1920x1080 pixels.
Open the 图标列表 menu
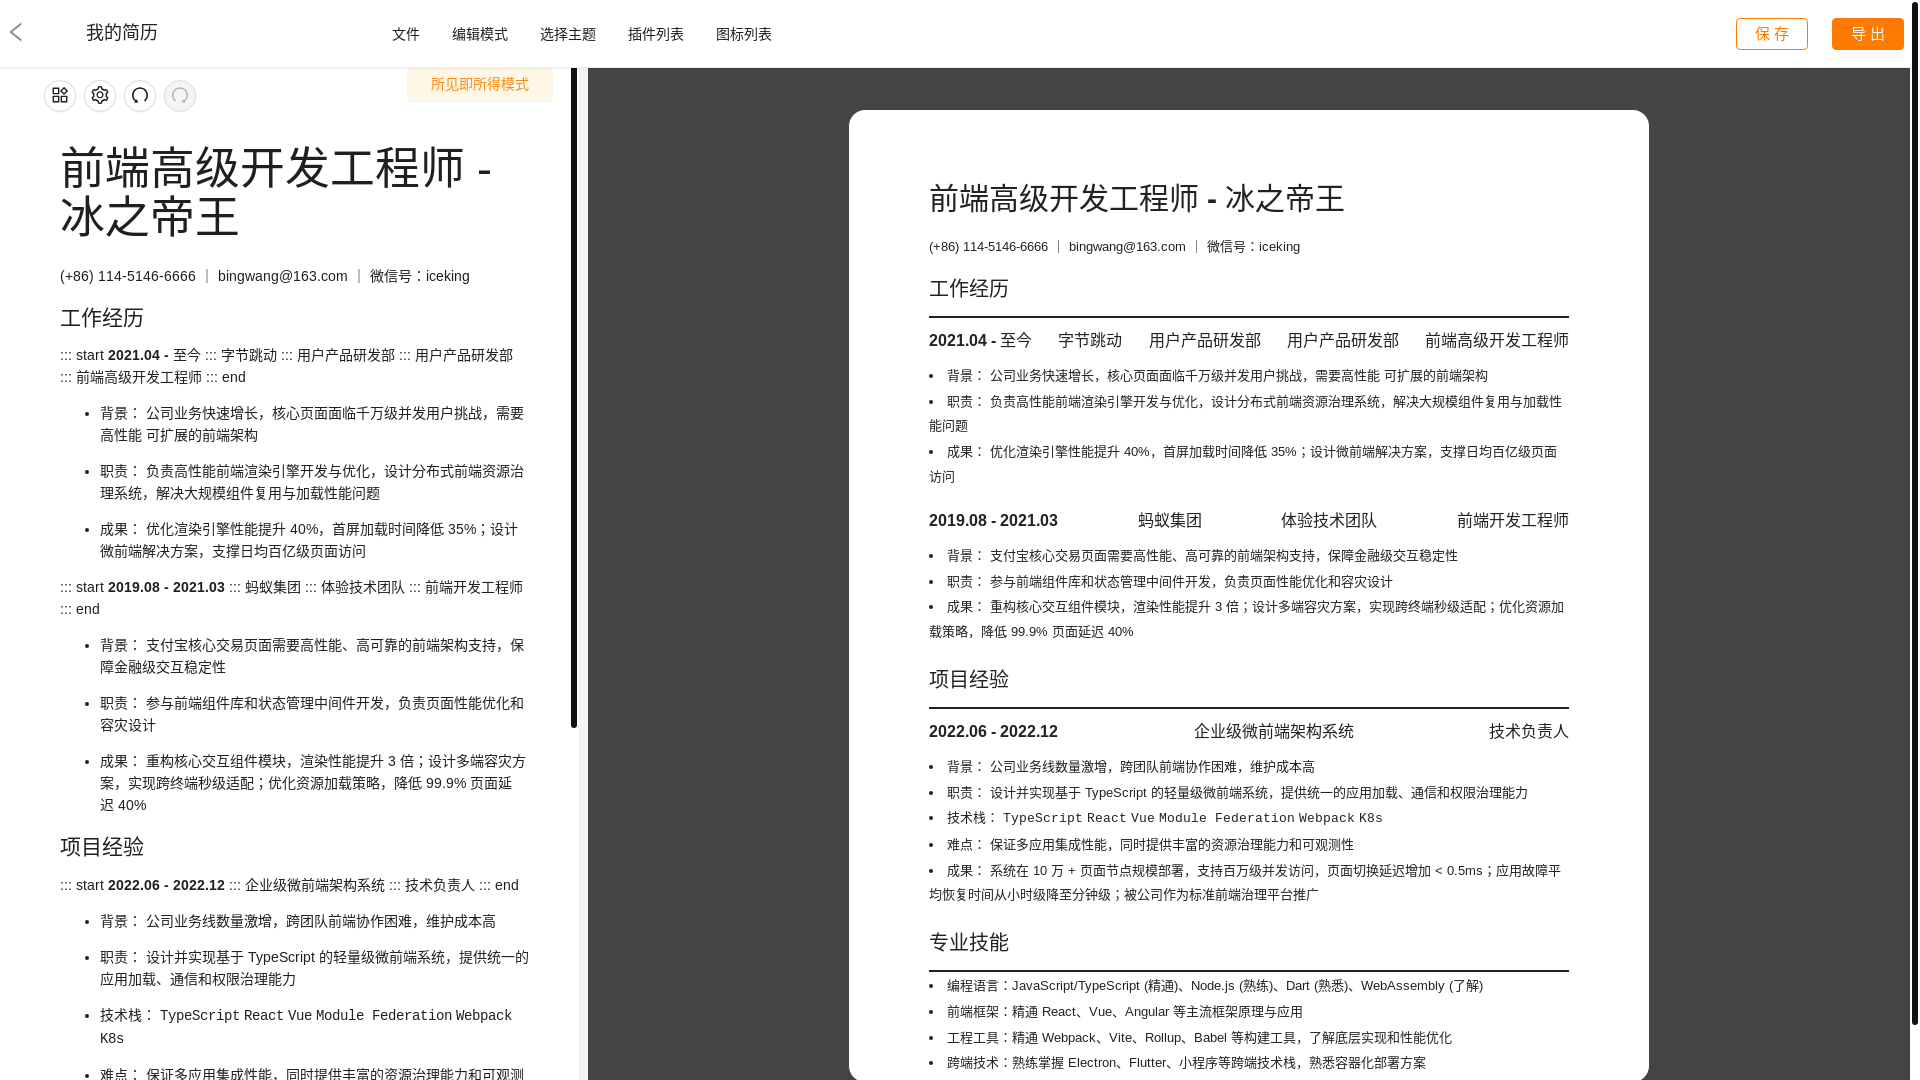(744, 34)
